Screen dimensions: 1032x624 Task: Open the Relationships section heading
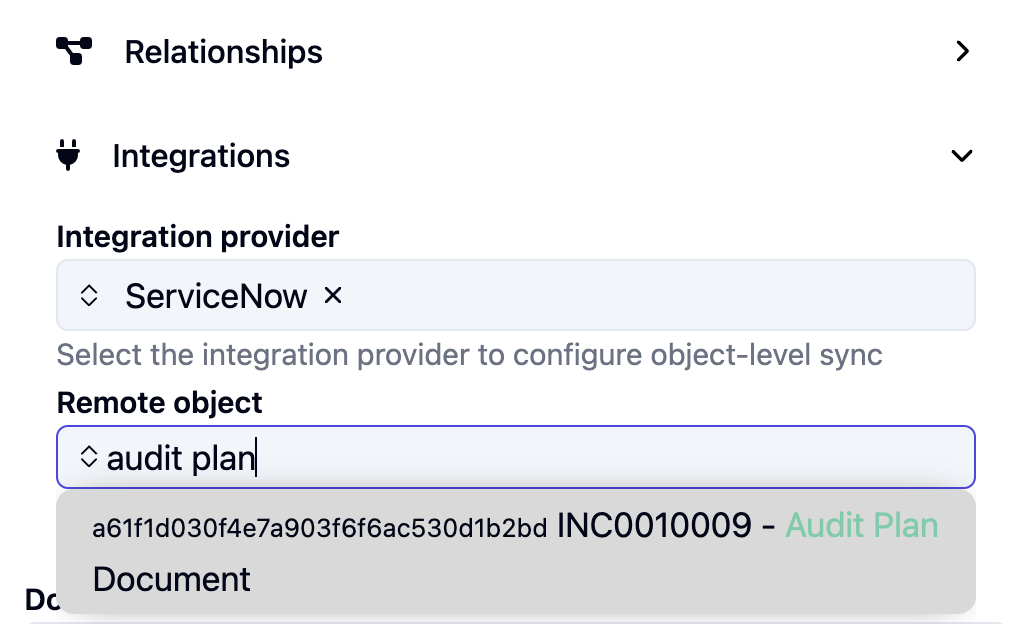pyautogui.click(x=224, y=52)
